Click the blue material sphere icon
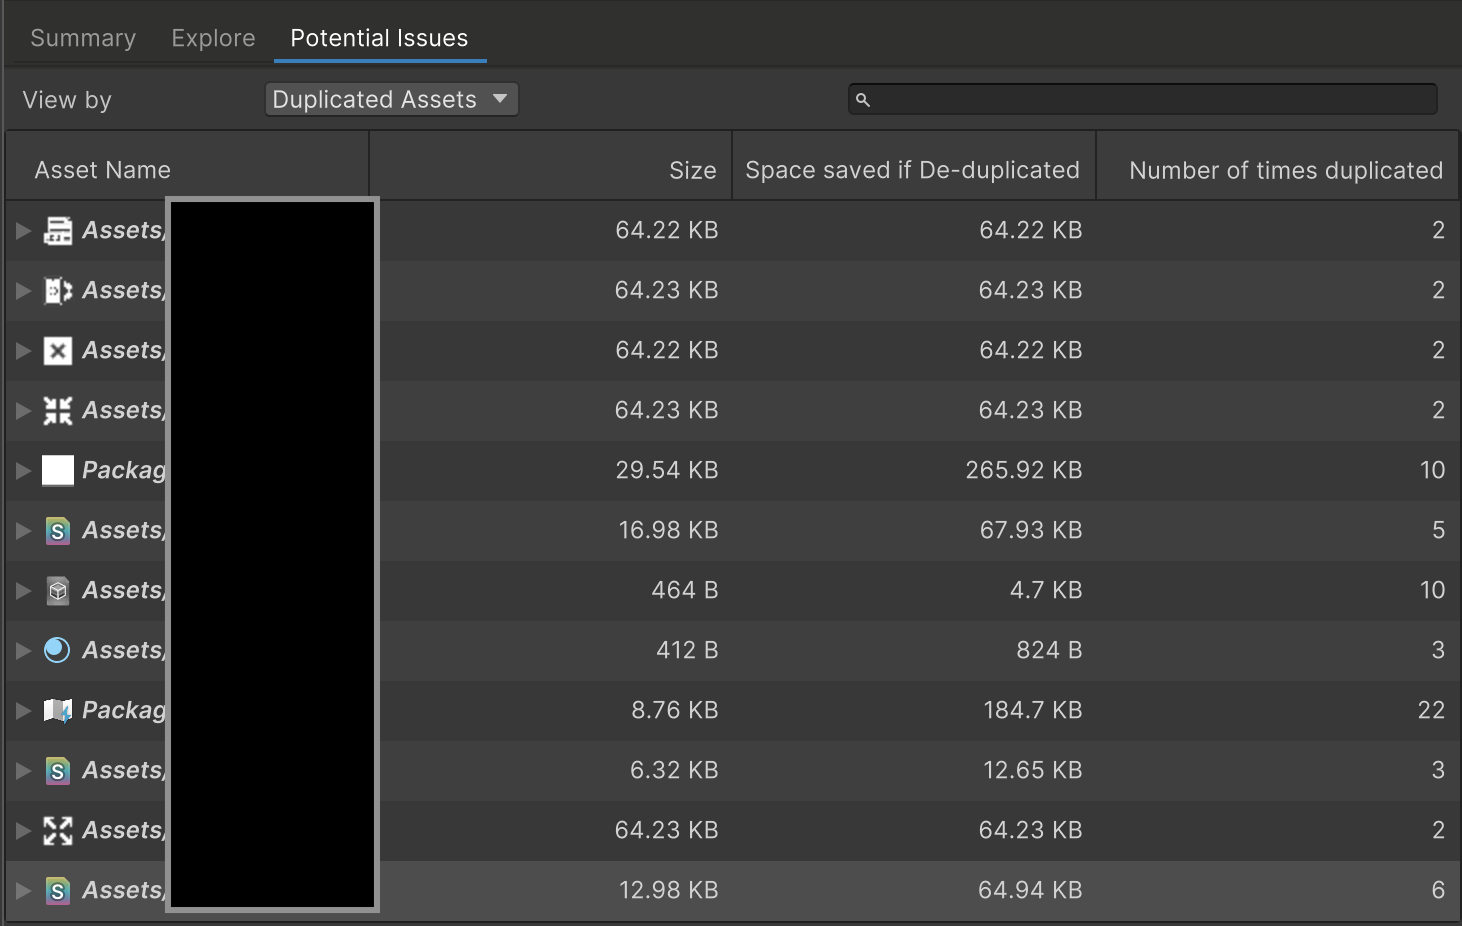1462x926 pixels. click(57, 650)
